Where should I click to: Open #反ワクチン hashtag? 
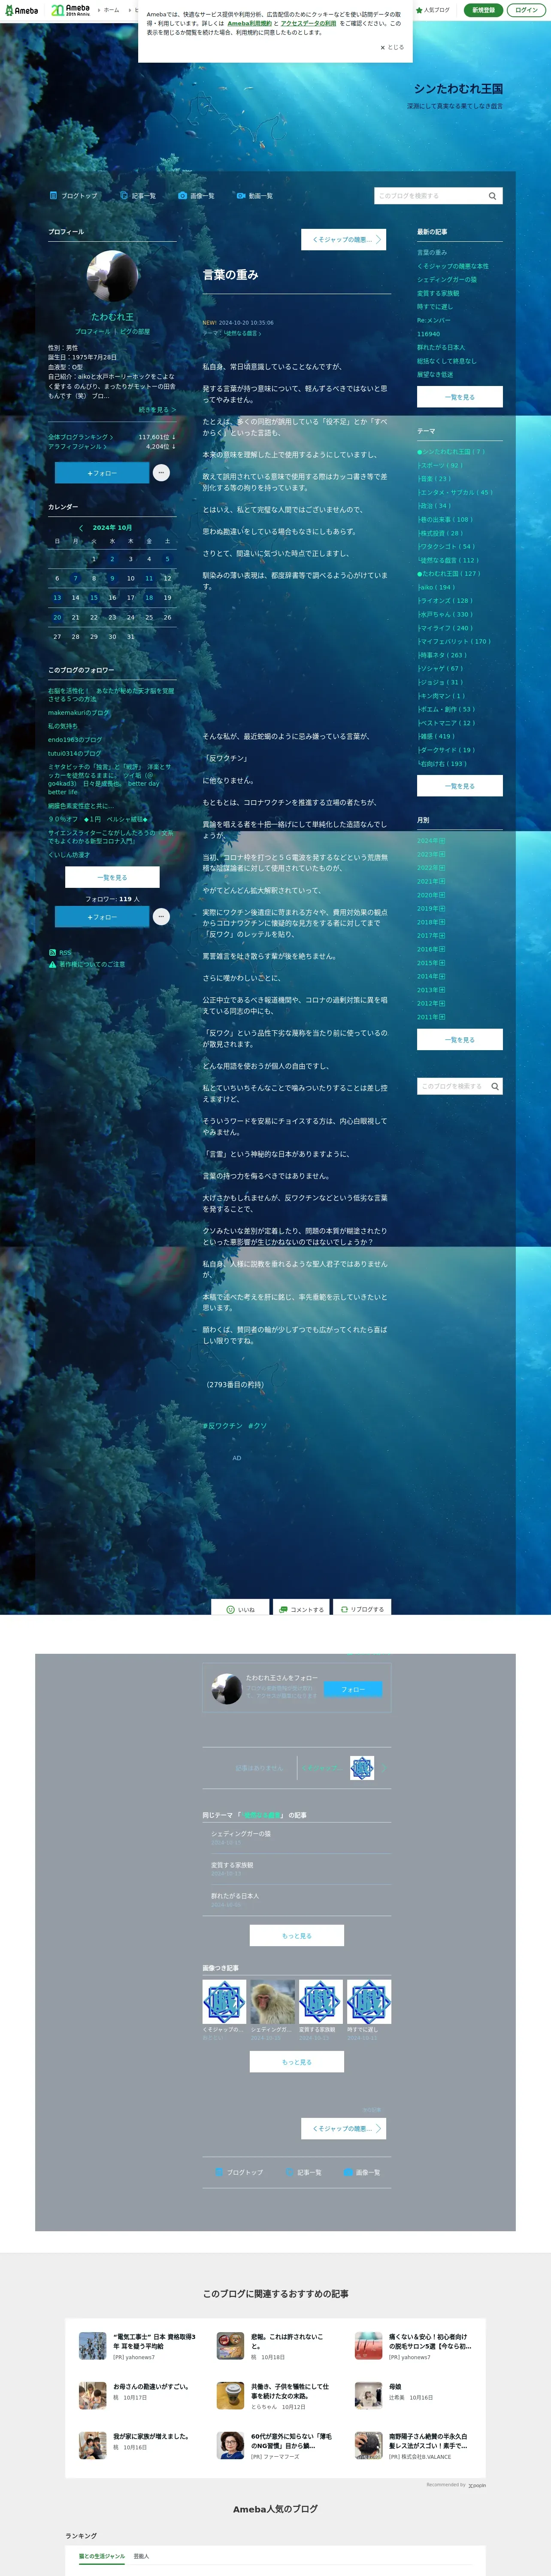223,1426
